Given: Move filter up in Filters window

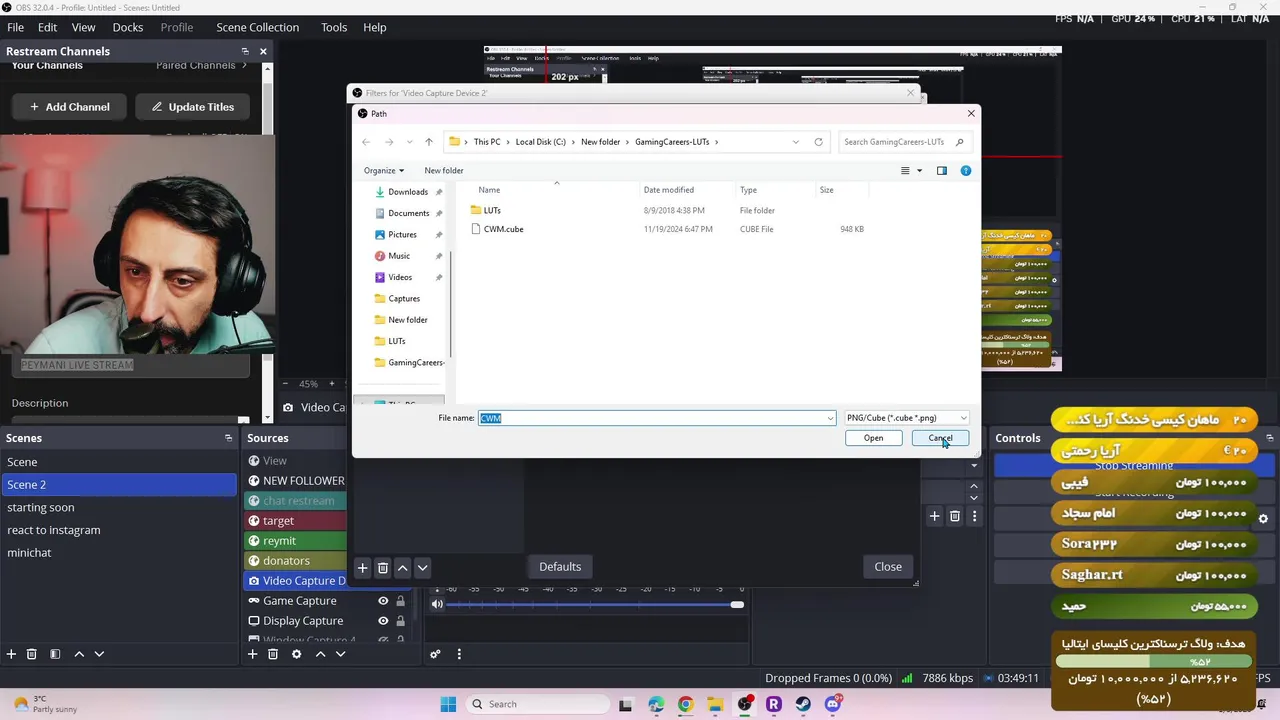Looking at the screenshot, I should pyautogui.click(x=403, y=567).
